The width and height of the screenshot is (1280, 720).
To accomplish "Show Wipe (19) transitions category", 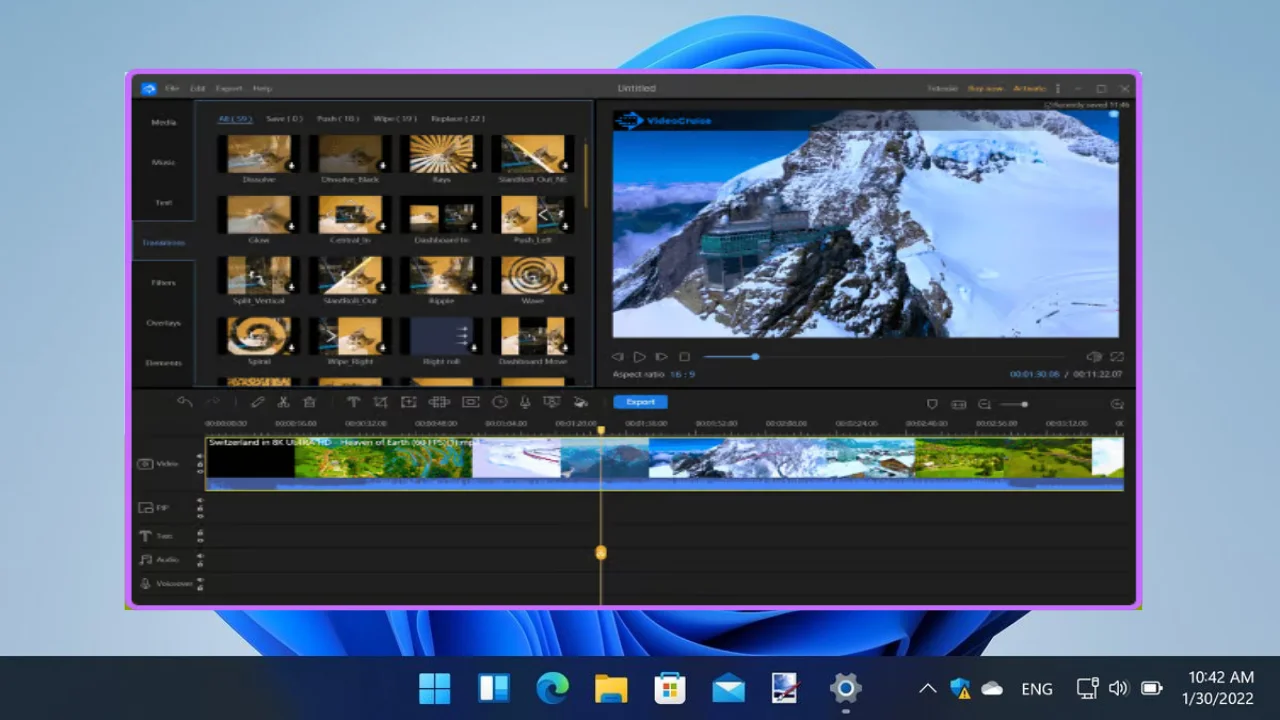I will click(395, 119).
